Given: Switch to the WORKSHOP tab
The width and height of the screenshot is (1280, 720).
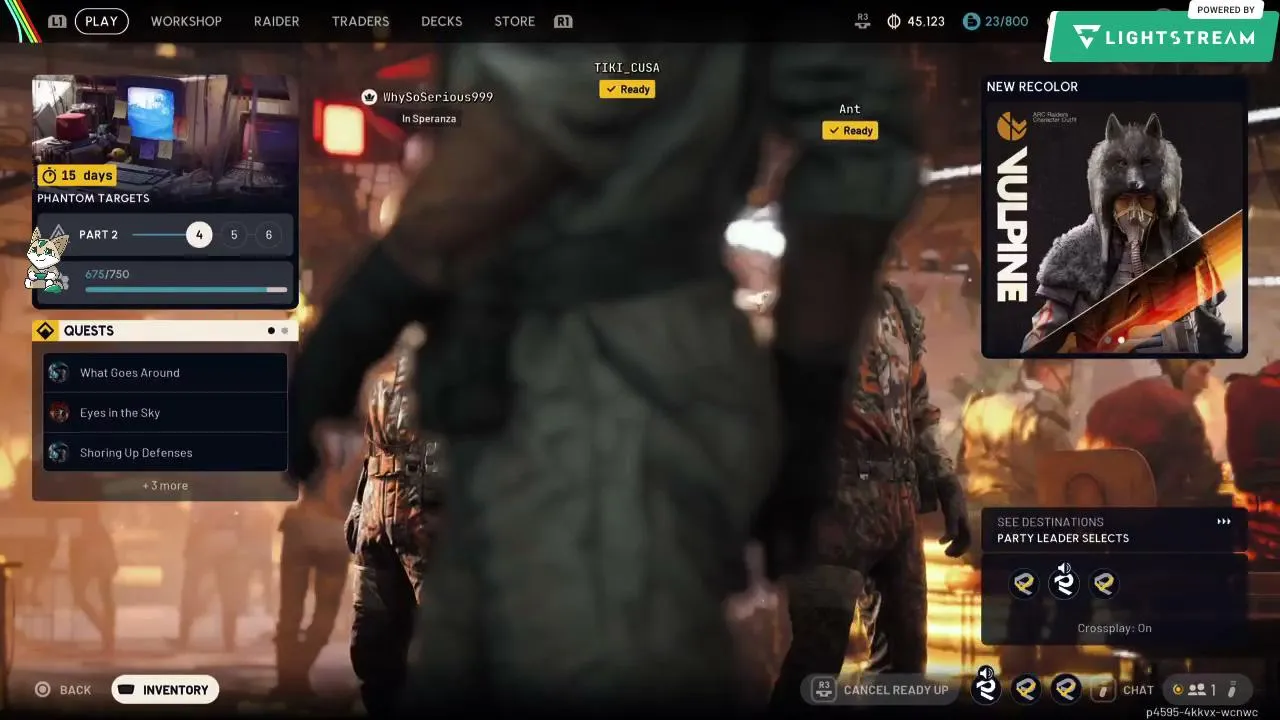Looking at the screenshot, I should coord(186,21).
